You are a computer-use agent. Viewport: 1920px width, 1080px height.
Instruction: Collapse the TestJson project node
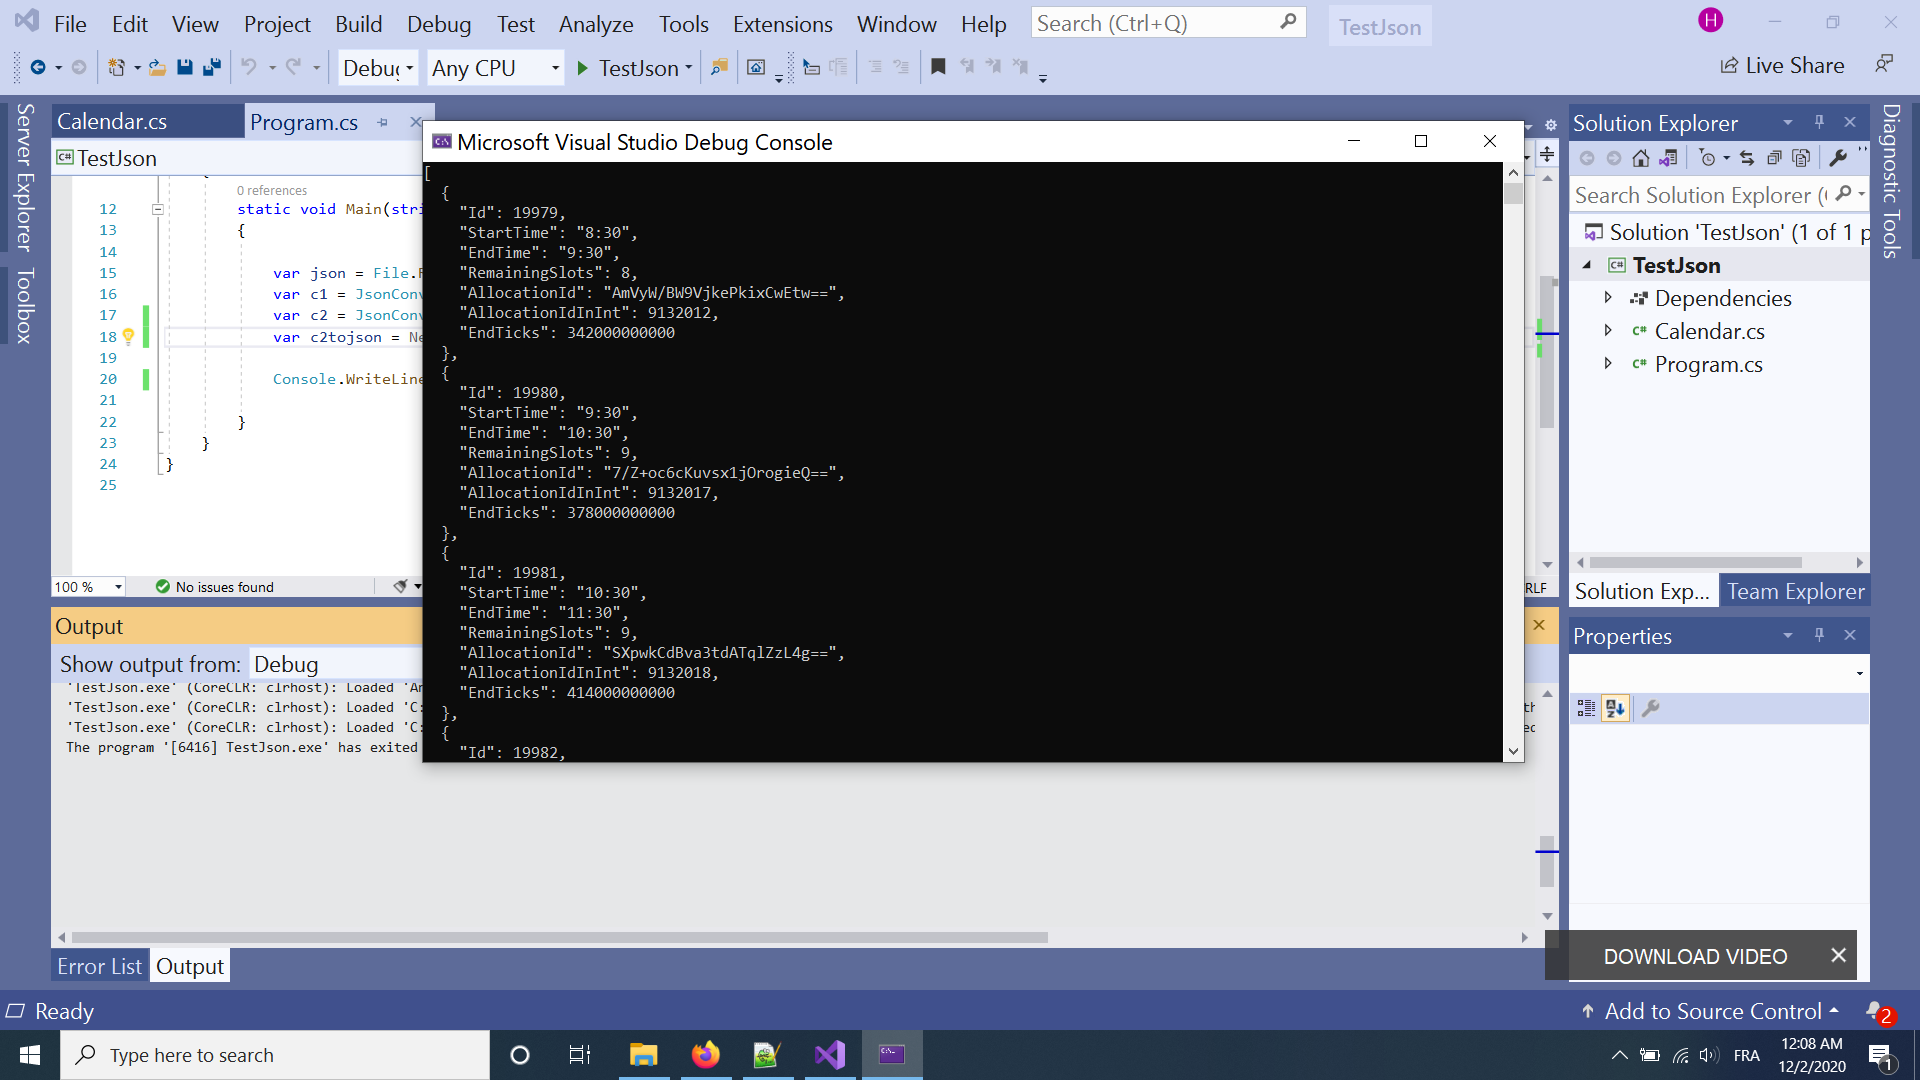1587,265
